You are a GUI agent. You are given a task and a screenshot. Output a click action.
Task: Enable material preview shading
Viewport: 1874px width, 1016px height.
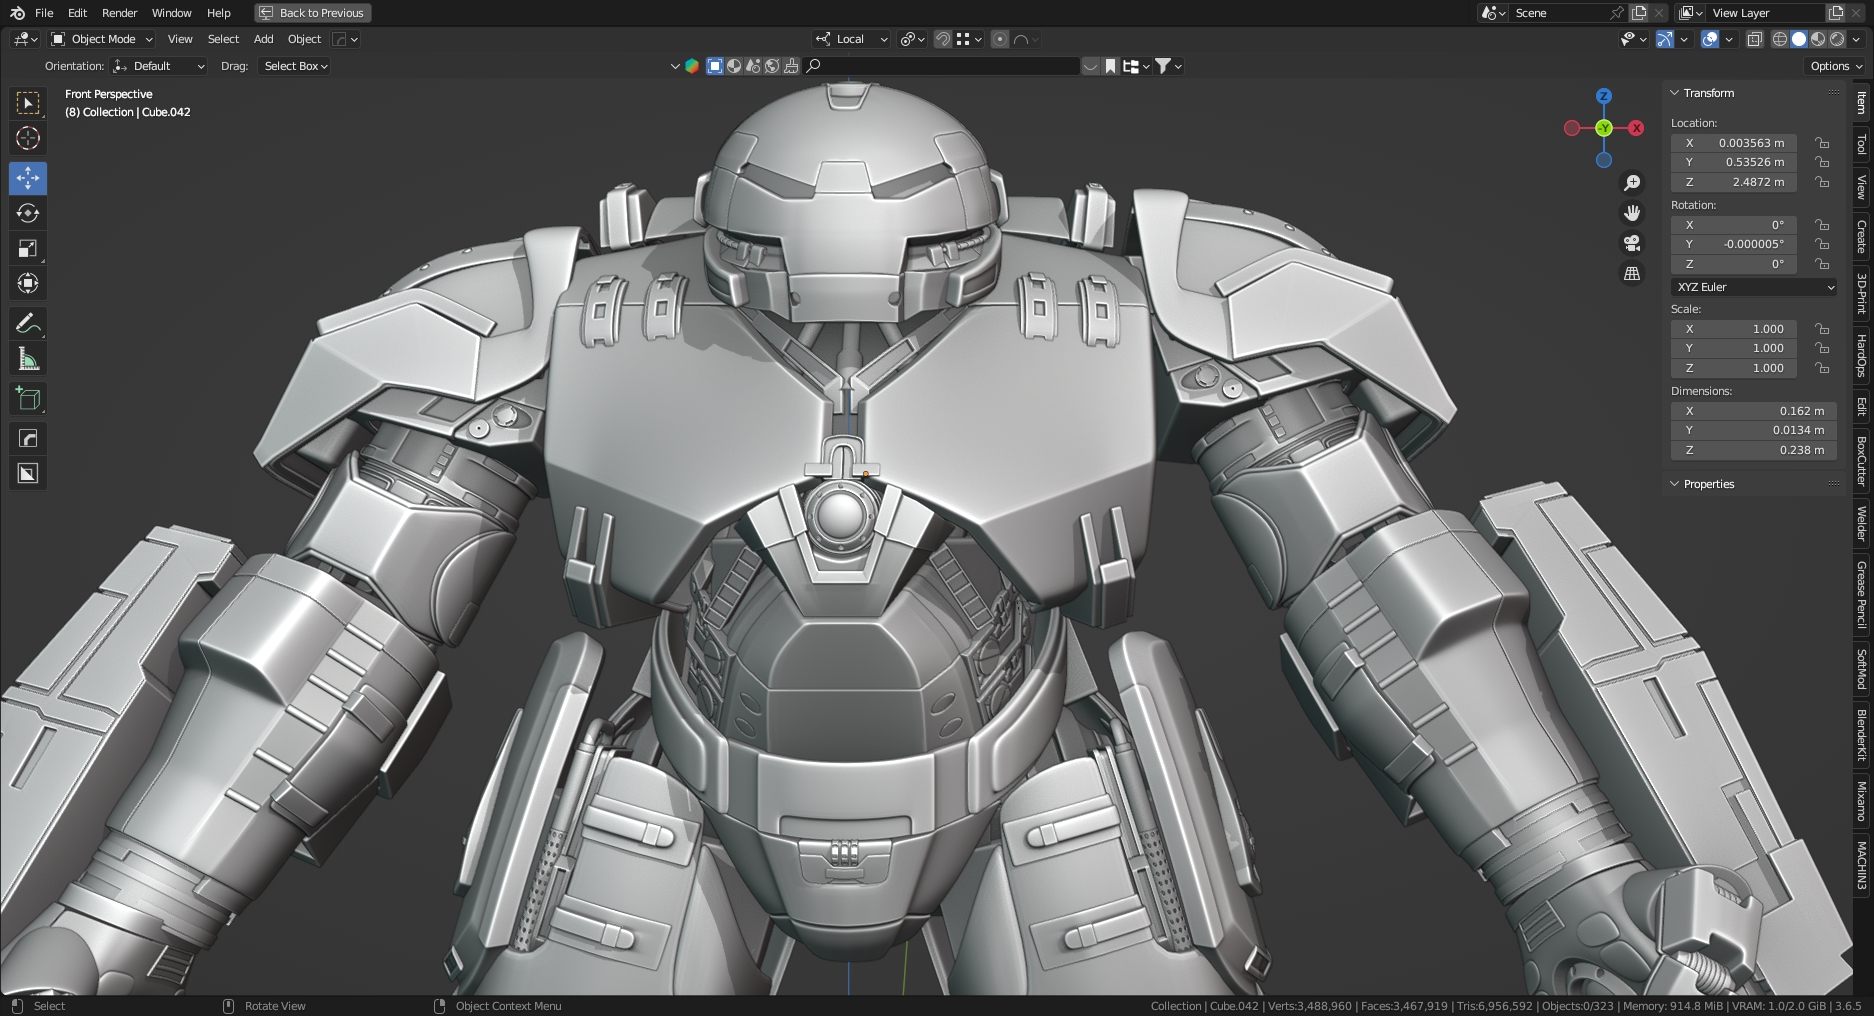click(x=1818, y=39)
